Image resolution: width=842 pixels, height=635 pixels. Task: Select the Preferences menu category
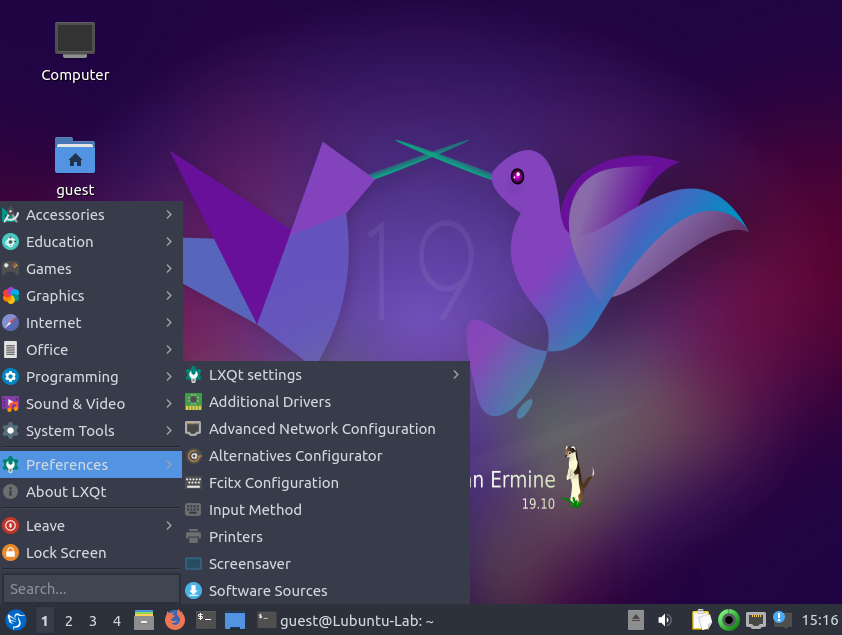click(91, 465)
